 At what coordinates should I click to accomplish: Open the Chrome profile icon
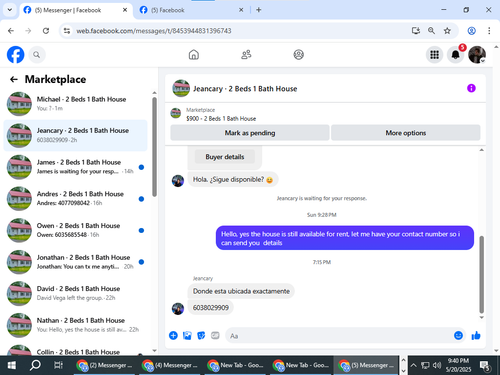point(471,31)
